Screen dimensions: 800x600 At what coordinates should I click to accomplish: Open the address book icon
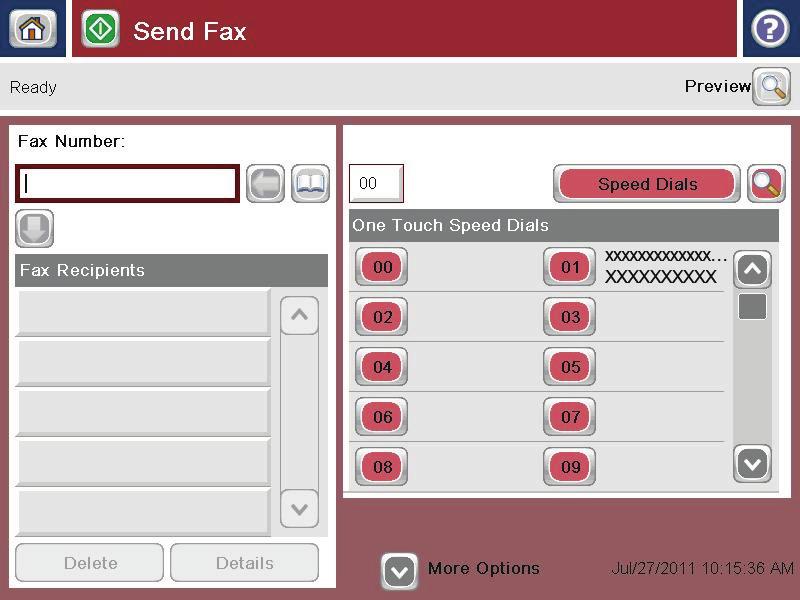pyautogui.click(x=310, y=184)
